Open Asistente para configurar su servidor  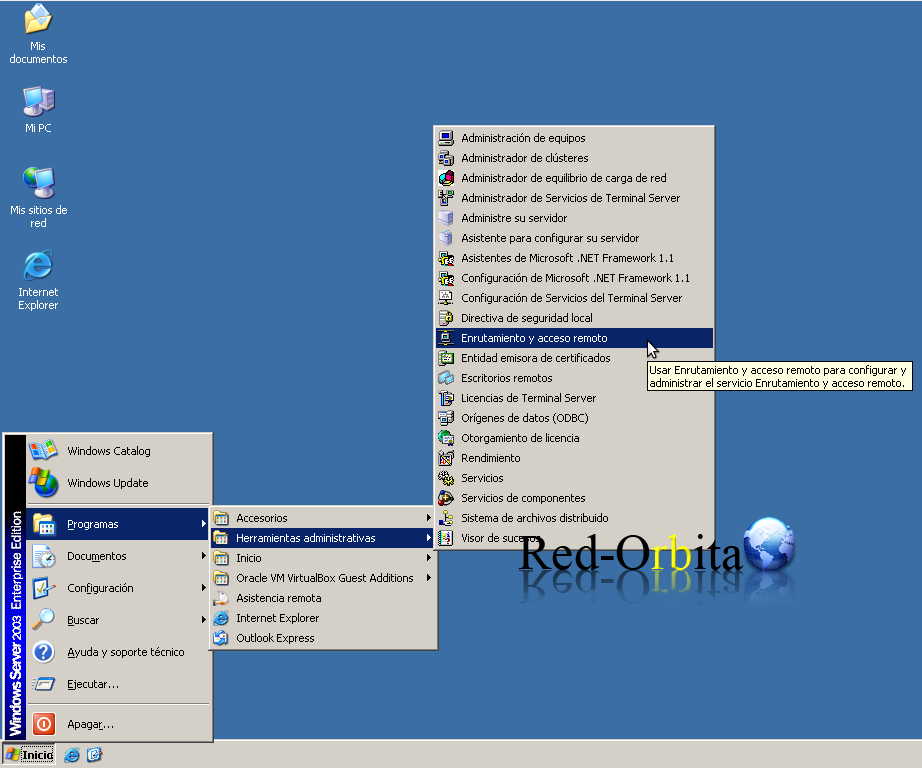574,238
